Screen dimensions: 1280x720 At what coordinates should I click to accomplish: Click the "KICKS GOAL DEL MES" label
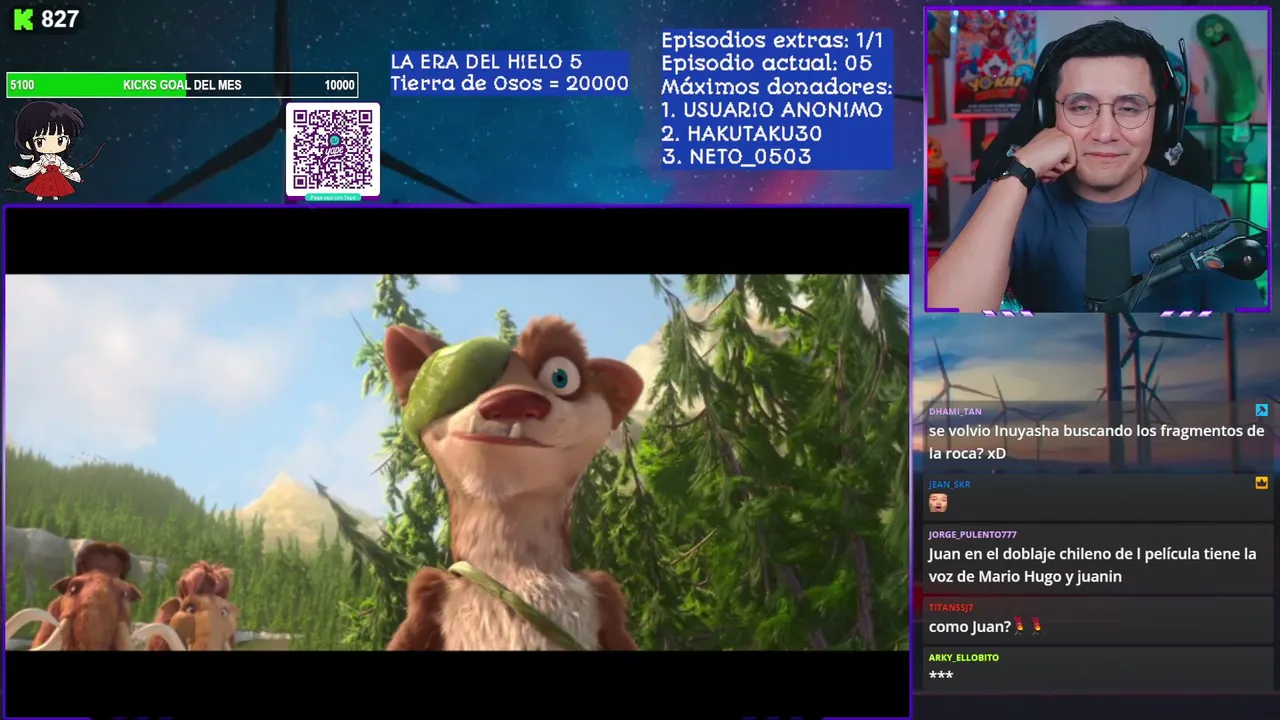[x=182, y=85]
